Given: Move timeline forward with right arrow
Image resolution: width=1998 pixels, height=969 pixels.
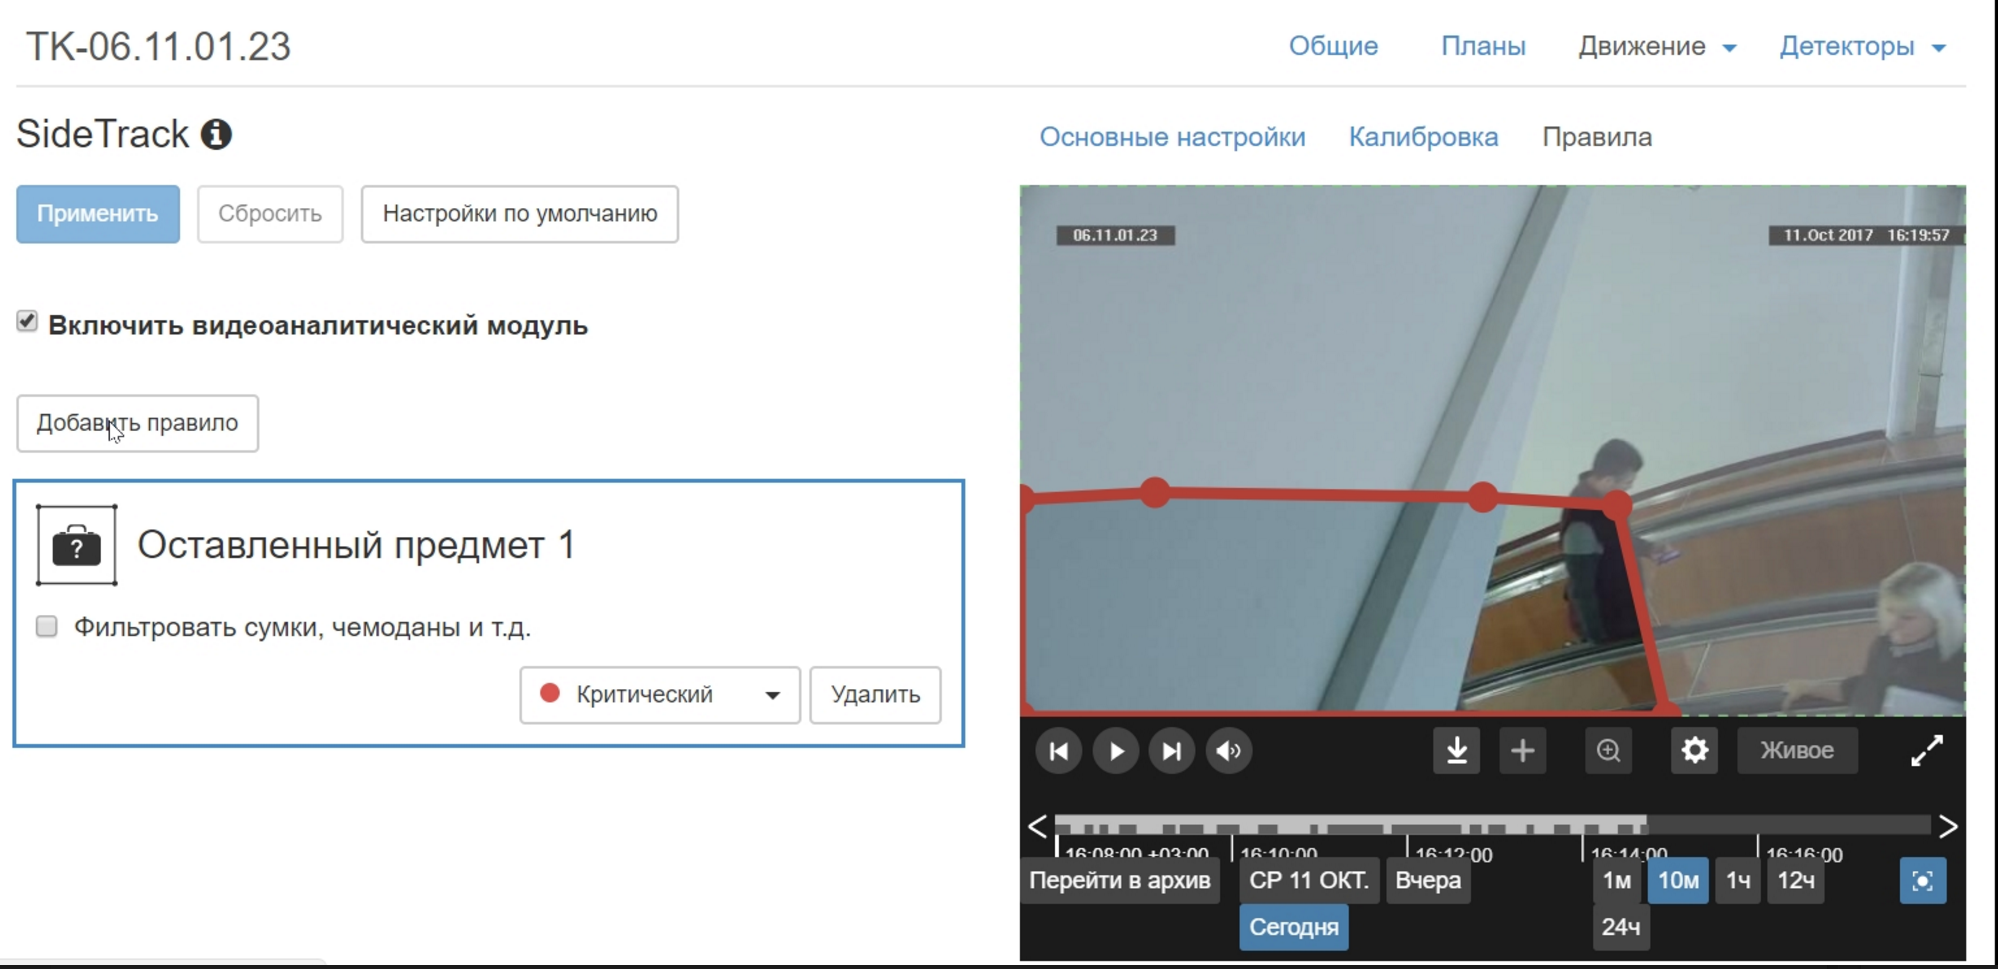Looking at the screenshot, I should pyautogui.click(x=1948, y=827).
